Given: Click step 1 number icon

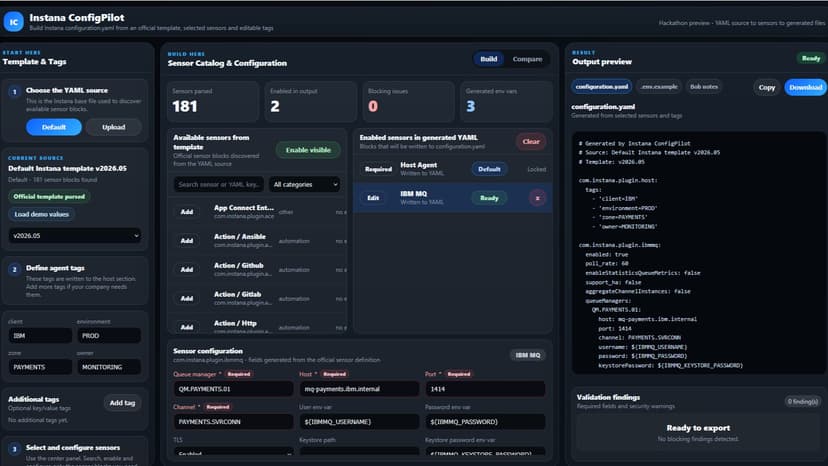Looking at the screenshot, I should pyautogui.click(x=15, y=92).
